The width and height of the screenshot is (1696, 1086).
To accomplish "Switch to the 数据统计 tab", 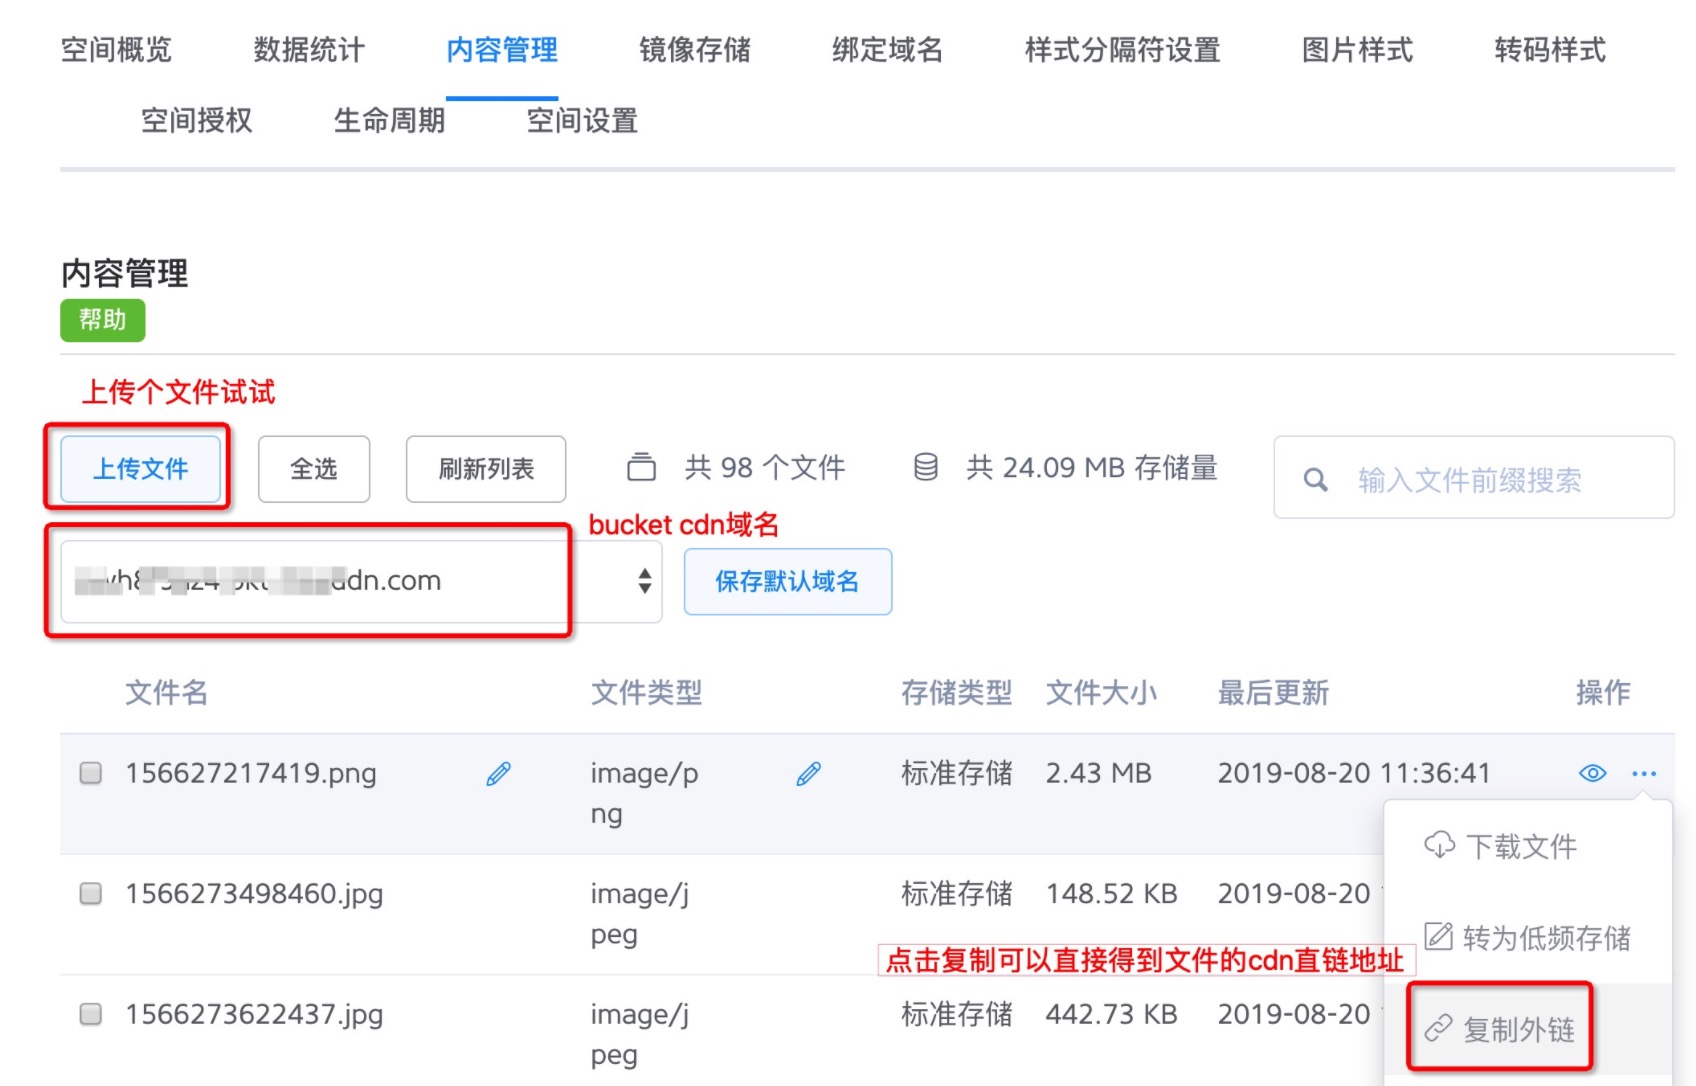I will click(x=309, y=49).
